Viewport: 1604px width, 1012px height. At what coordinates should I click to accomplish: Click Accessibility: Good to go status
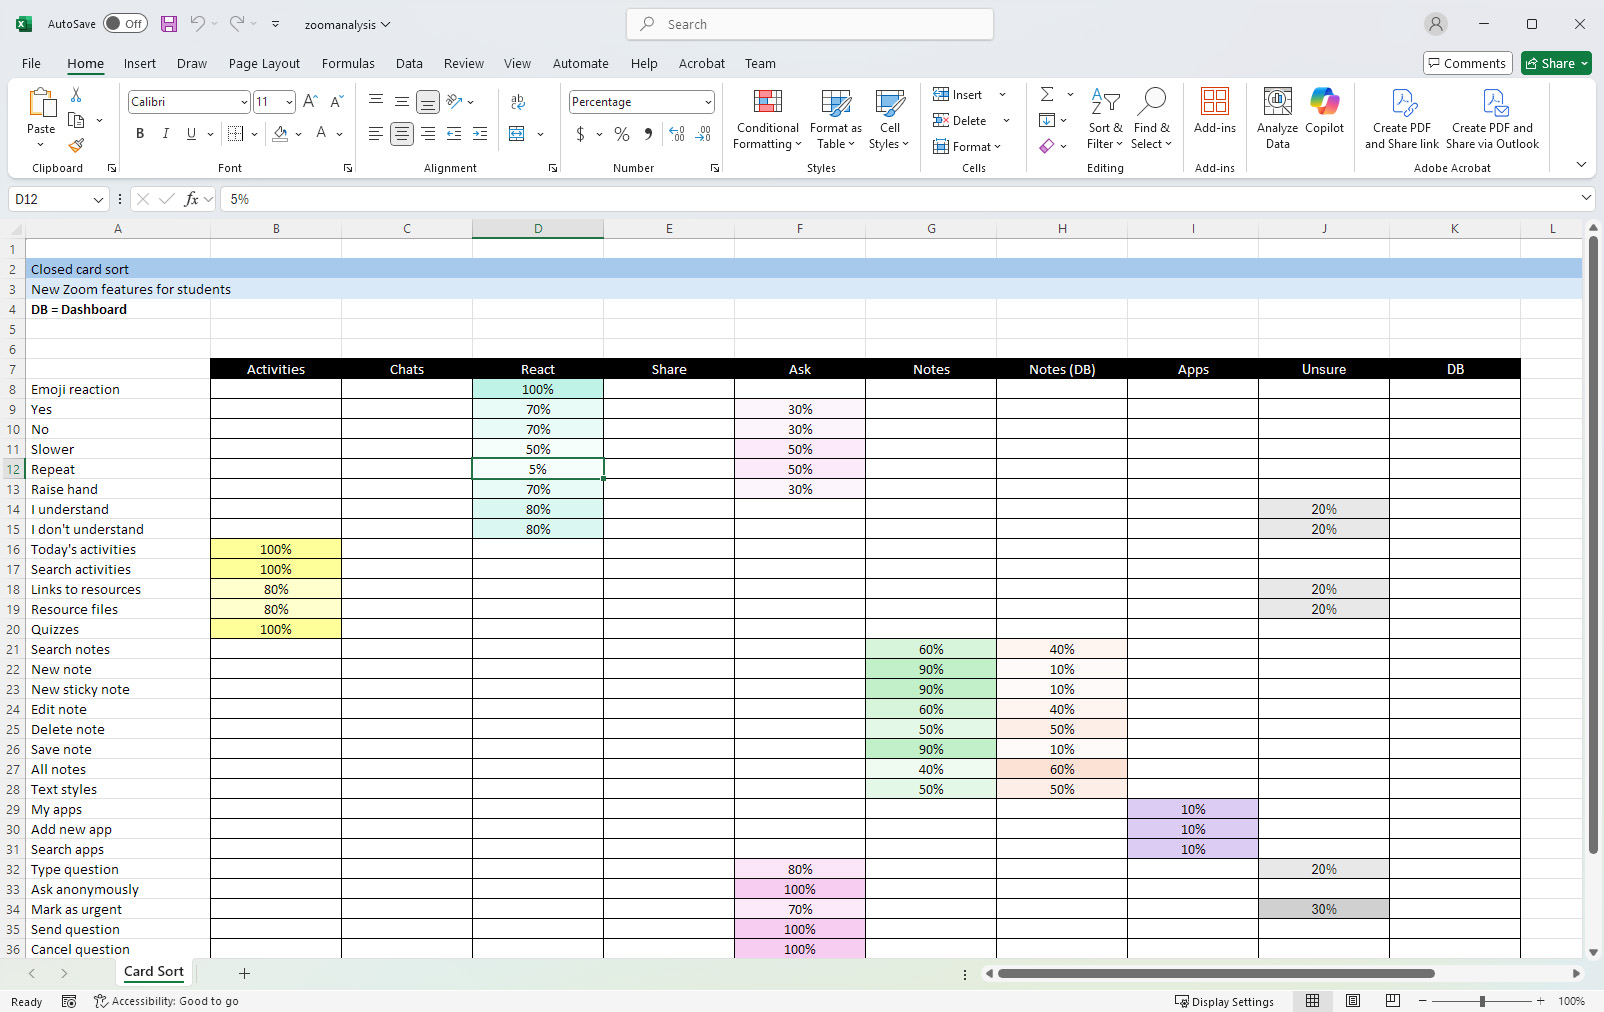pos(166,1001)
